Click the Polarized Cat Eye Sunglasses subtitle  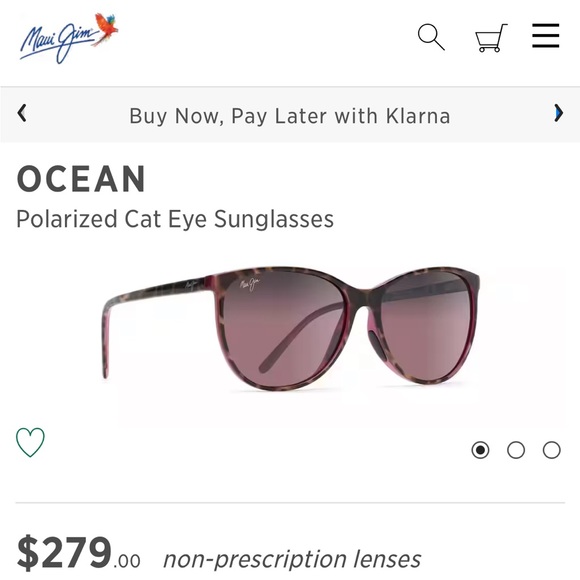175,219
